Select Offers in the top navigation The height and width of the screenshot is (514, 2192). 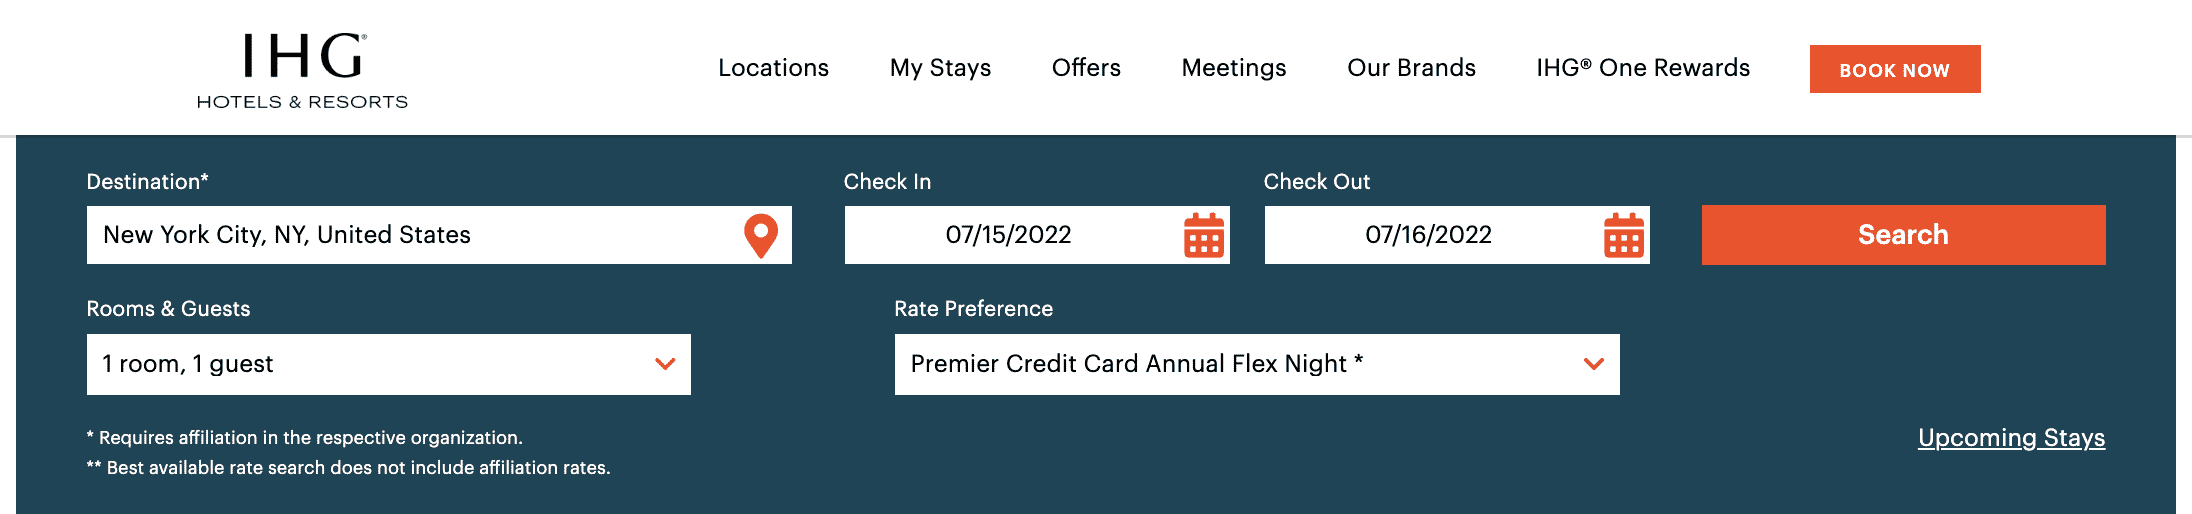pyautogui.click(x=1086, y=68)
